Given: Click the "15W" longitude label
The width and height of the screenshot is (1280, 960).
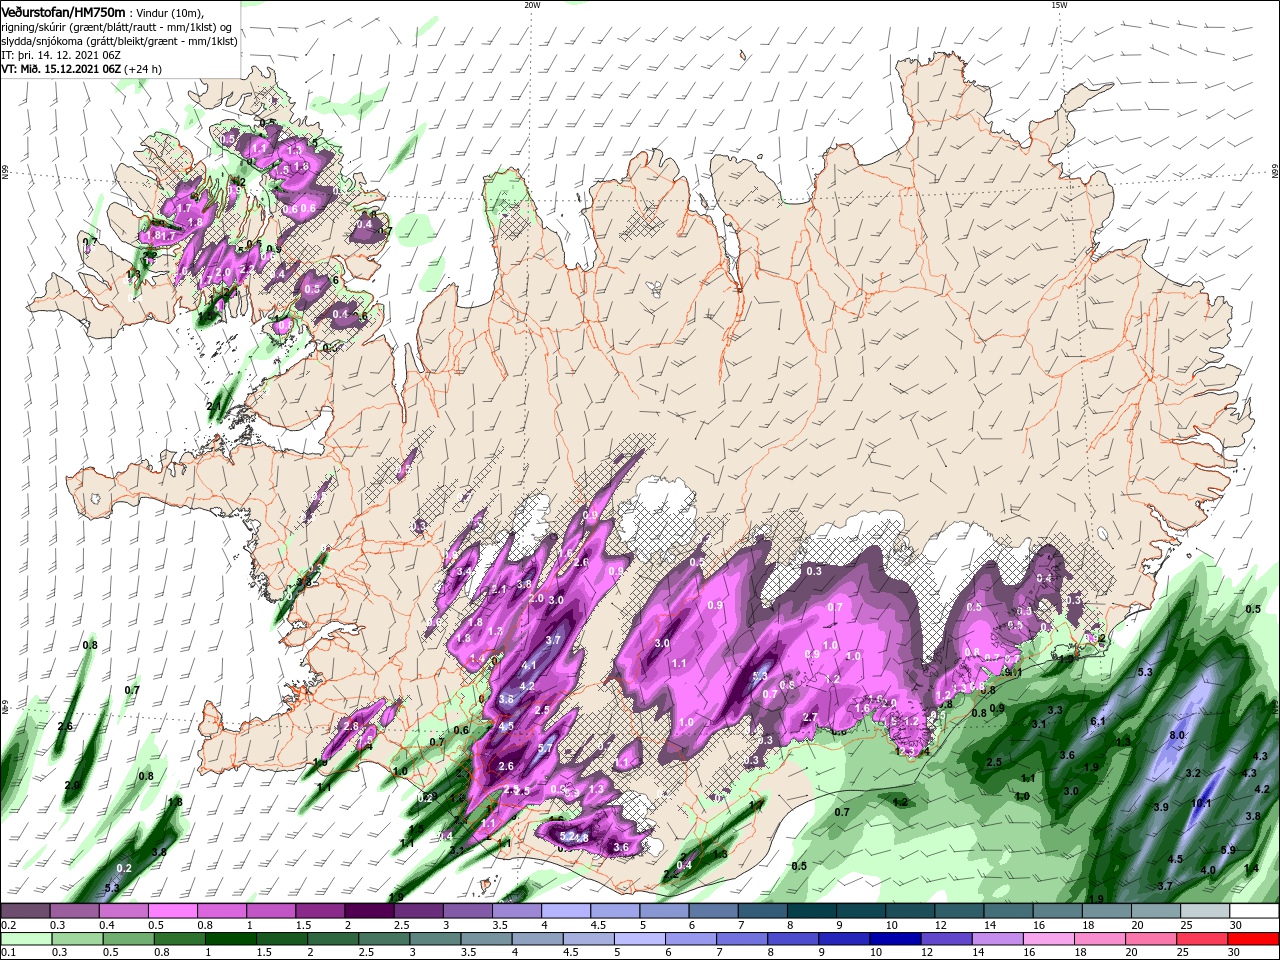Looking at the screenshot, I should 1059,5.
